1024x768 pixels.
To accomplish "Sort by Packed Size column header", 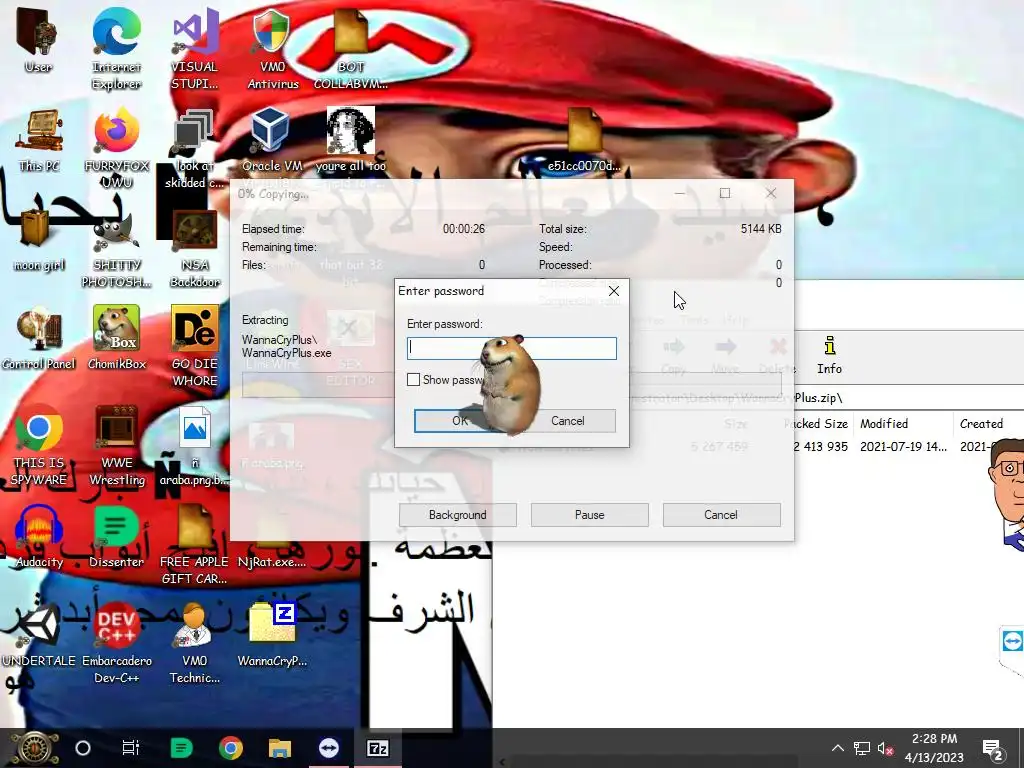I will (816, 424).
